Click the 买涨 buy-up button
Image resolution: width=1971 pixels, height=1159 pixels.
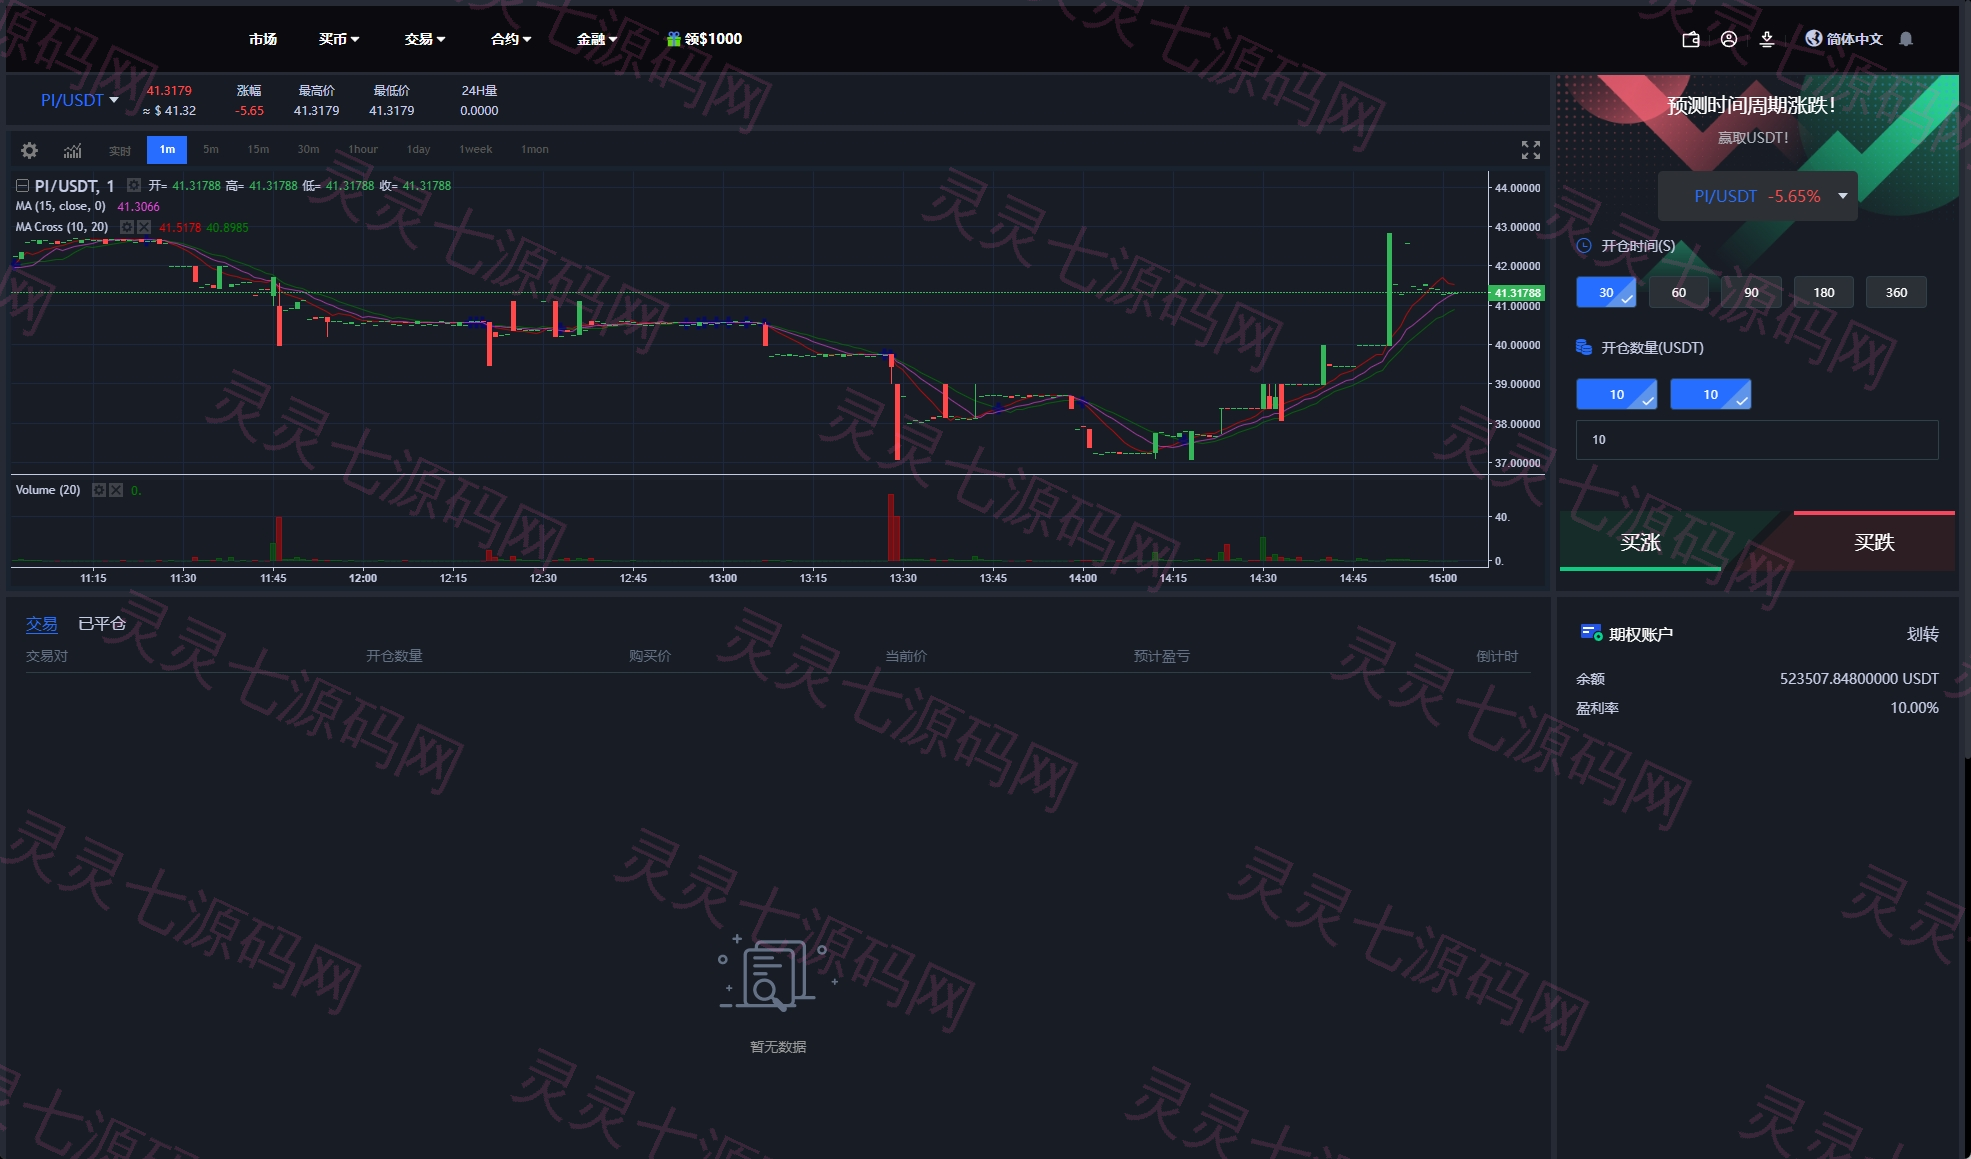1641,542
